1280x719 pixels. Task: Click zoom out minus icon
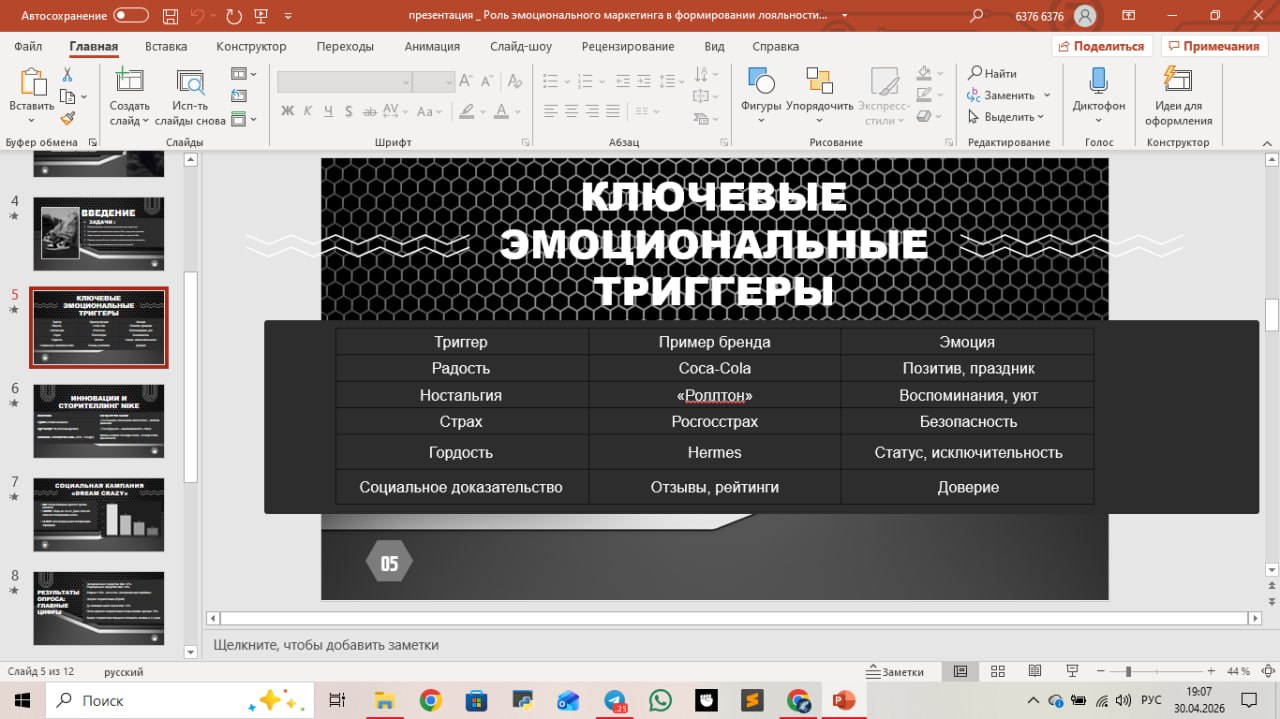point(1103,671)
